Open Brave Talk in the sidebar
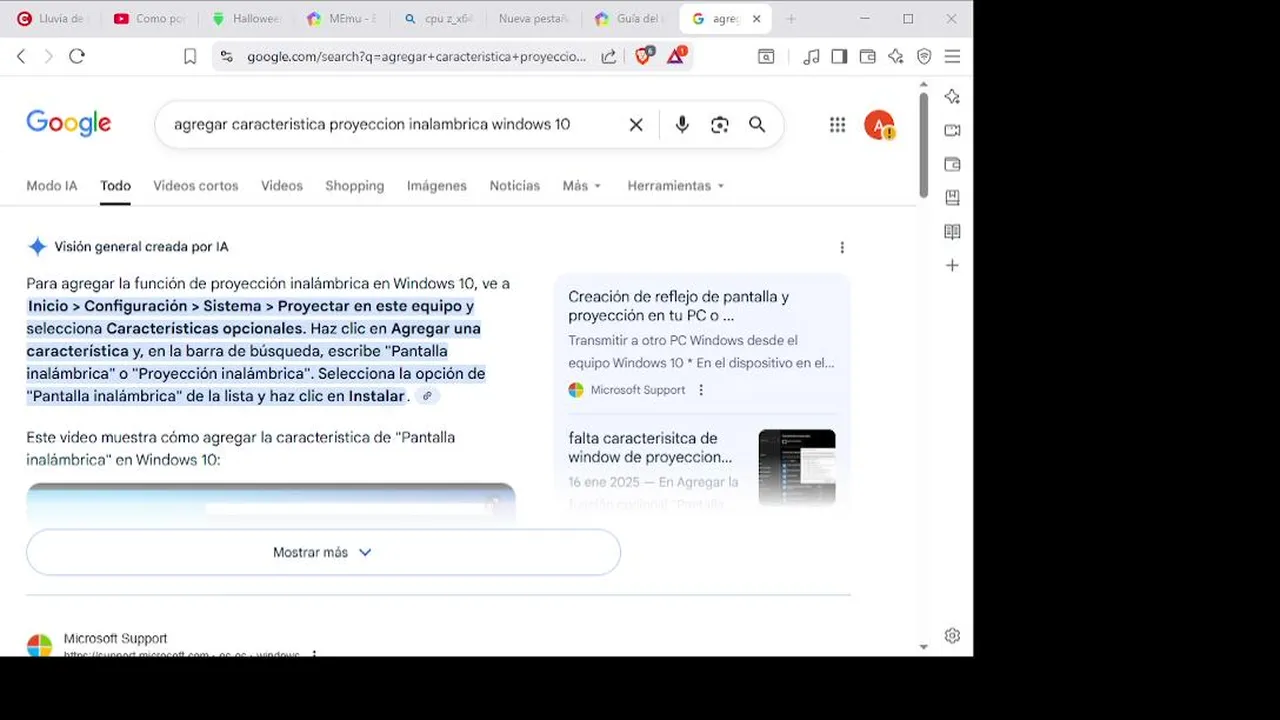The height and width of the screenshot is (720, 1280). point(952,130)
